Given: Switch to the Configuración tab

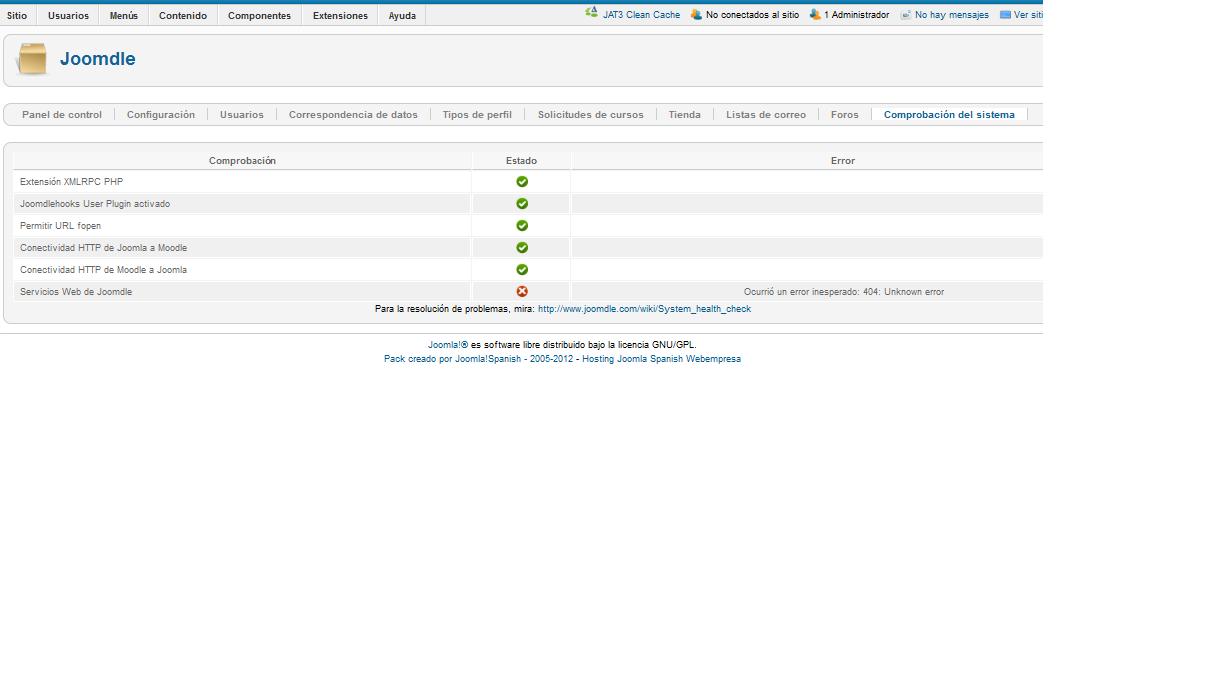Looking at the screenshot, I should 161,115.
